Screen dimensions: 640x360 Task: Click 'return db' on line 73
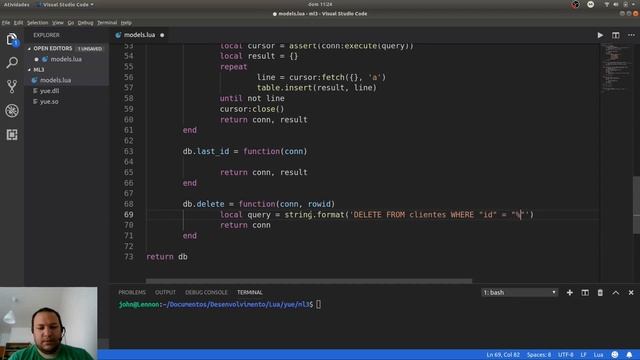[x=167, y=257]
